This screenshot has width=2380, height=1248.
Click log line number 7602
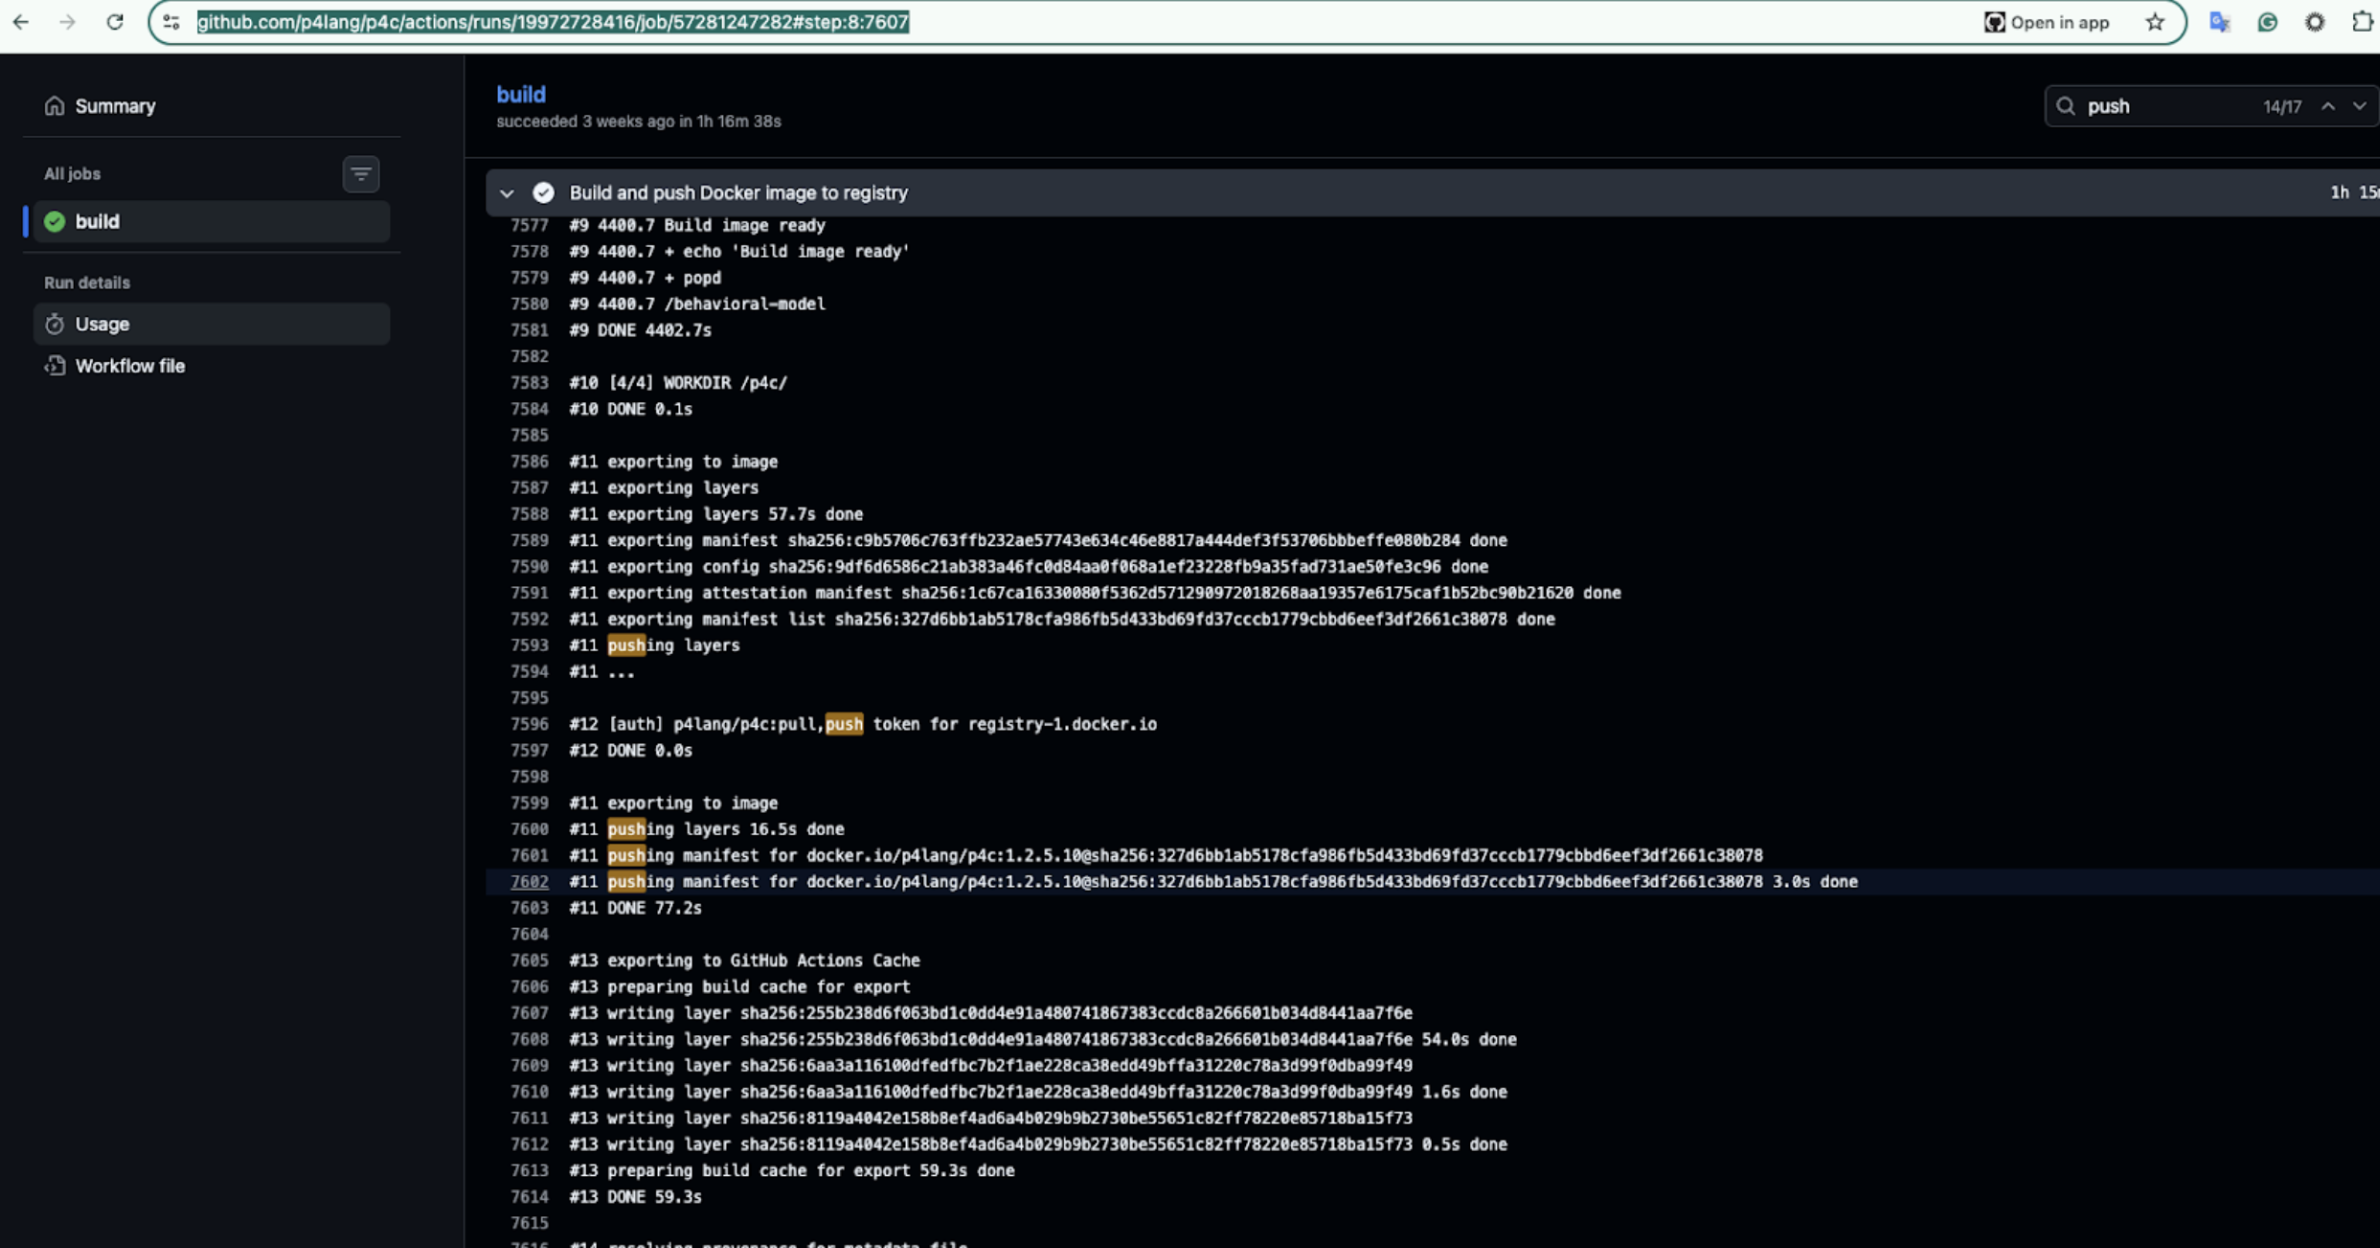(529, 882)
